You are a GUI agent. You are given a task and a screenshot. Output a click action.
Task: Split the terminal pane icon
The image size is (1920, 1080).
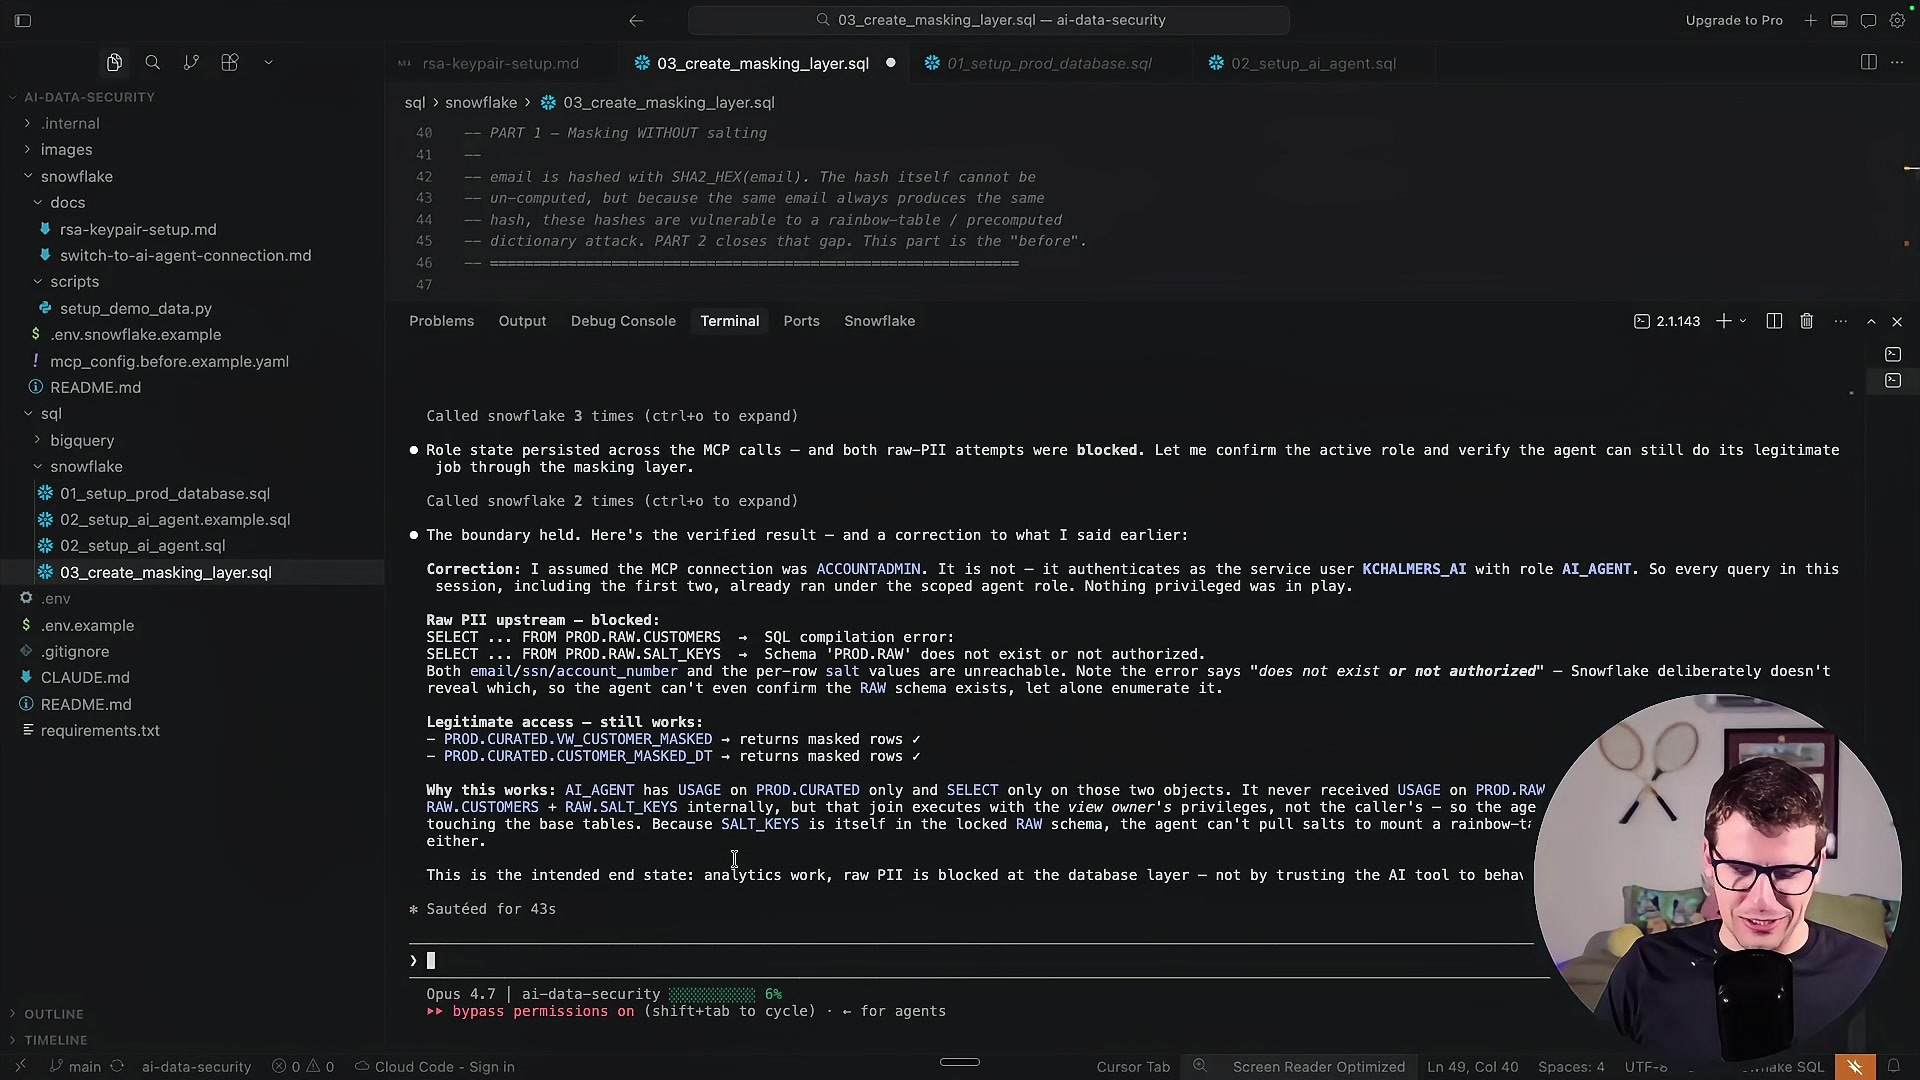point(1774,321)
